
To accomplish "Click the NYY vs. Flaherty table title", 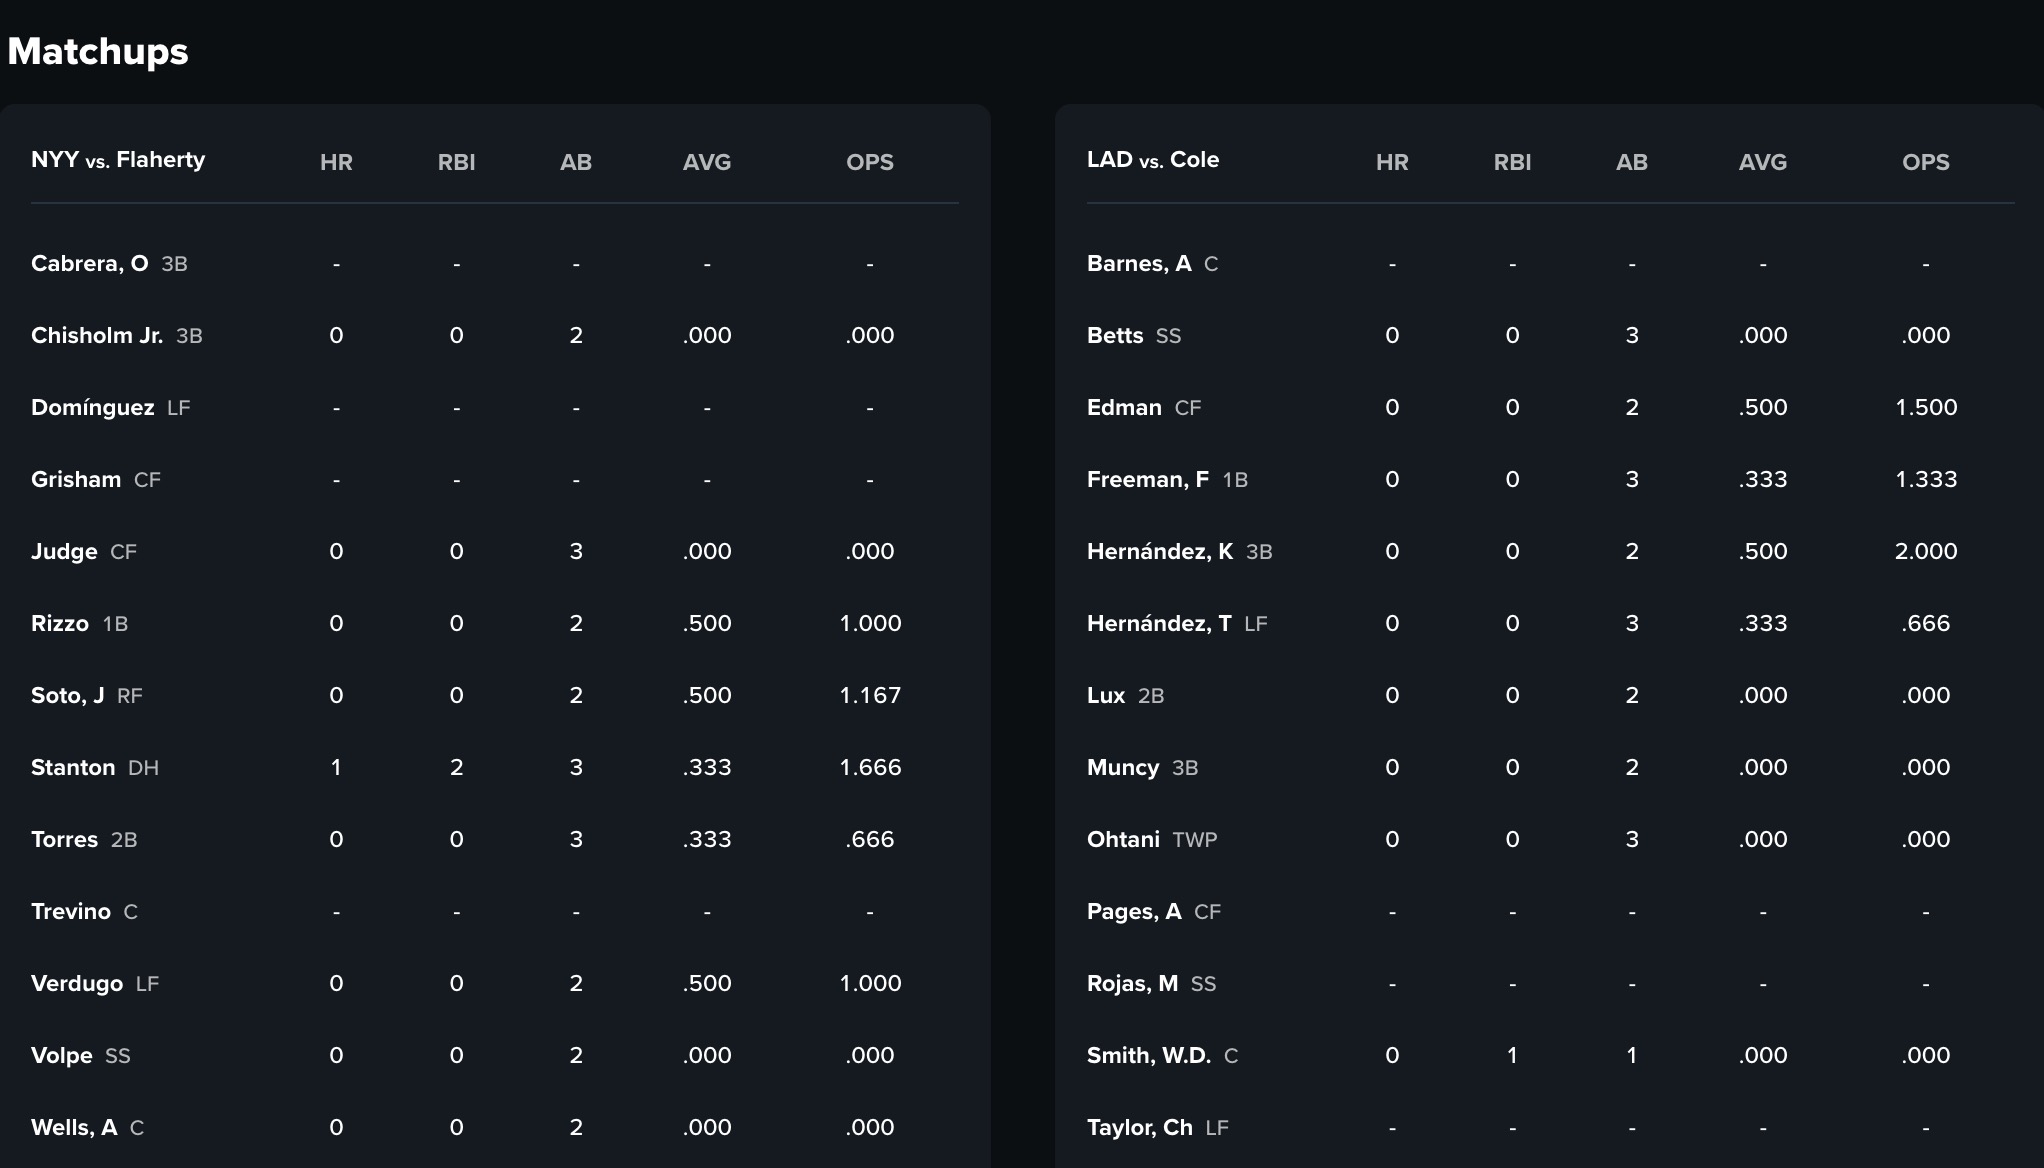I will pos(118,160).
